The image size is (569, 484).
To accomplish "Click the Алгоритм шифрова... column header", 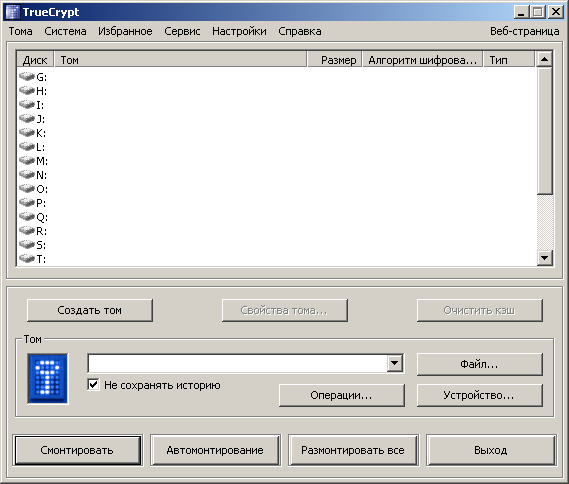I will 422,60.
